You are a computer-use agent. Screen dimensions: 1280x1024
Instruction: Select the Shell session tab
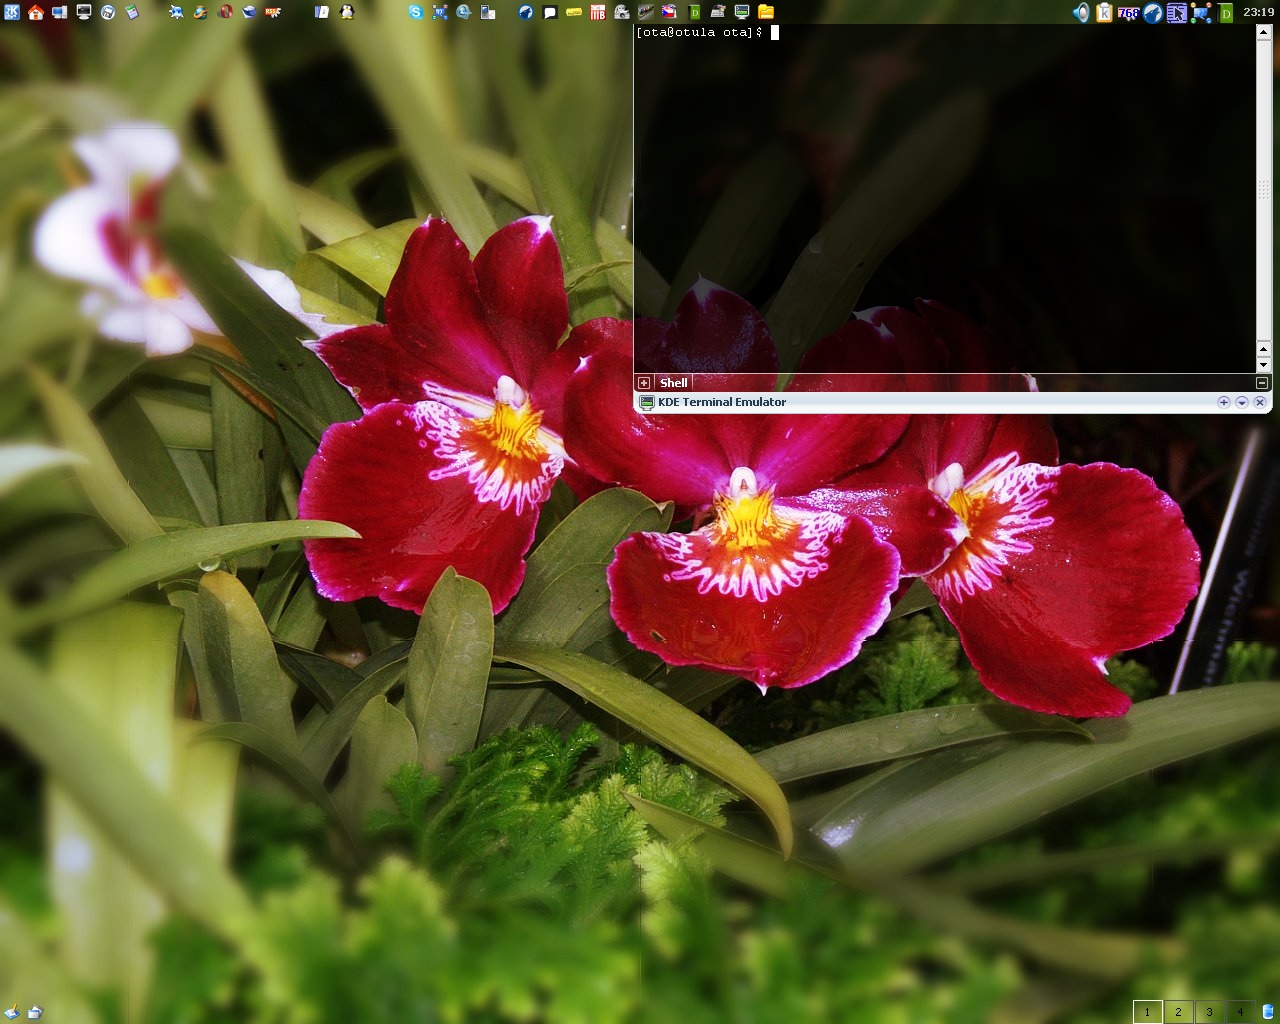[x=673, y=383]
